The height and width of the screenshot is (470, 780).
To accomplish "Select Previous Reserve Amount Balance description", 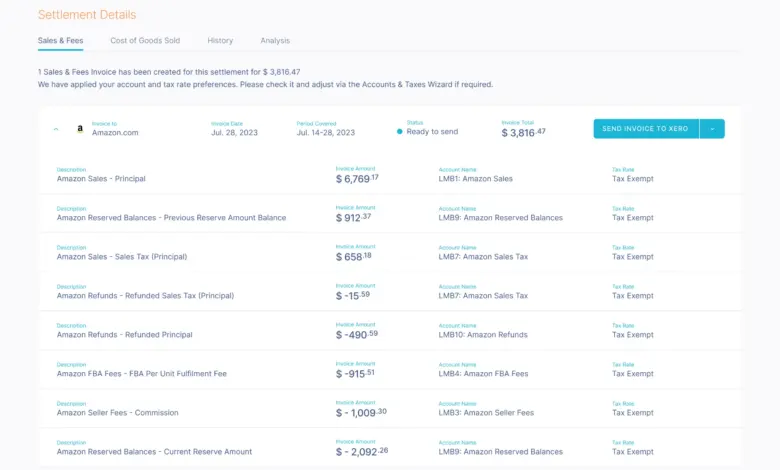I will 171,218.
